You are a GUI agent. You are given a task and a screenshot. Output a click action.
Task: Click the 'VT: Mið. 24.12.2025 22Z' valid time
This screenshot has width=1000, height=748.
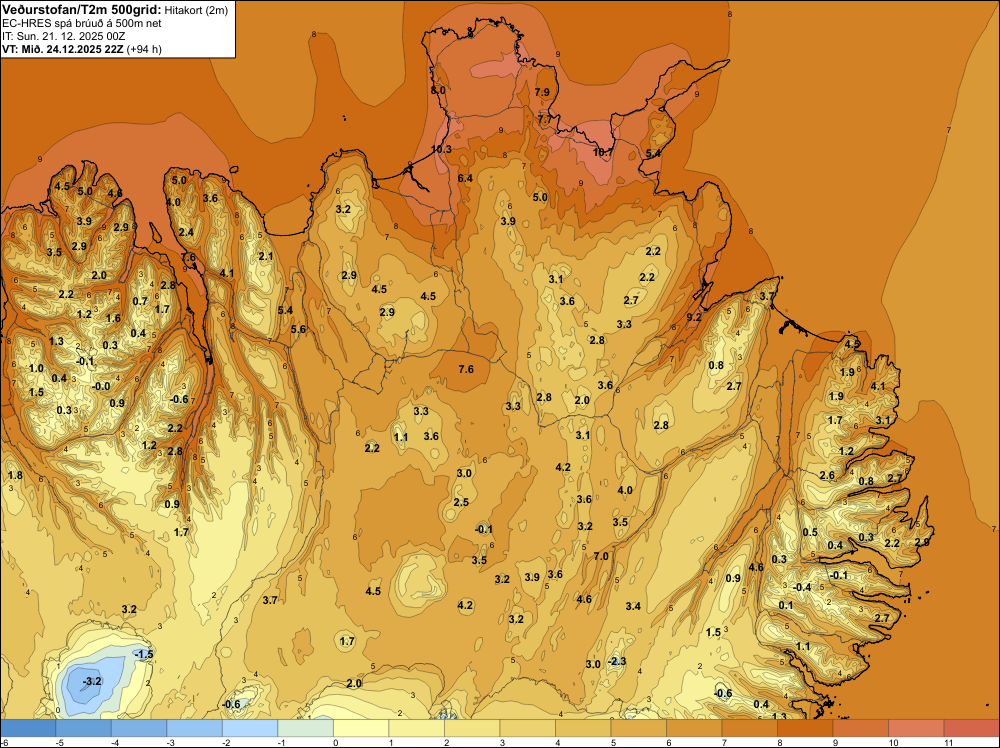(63, 49)
